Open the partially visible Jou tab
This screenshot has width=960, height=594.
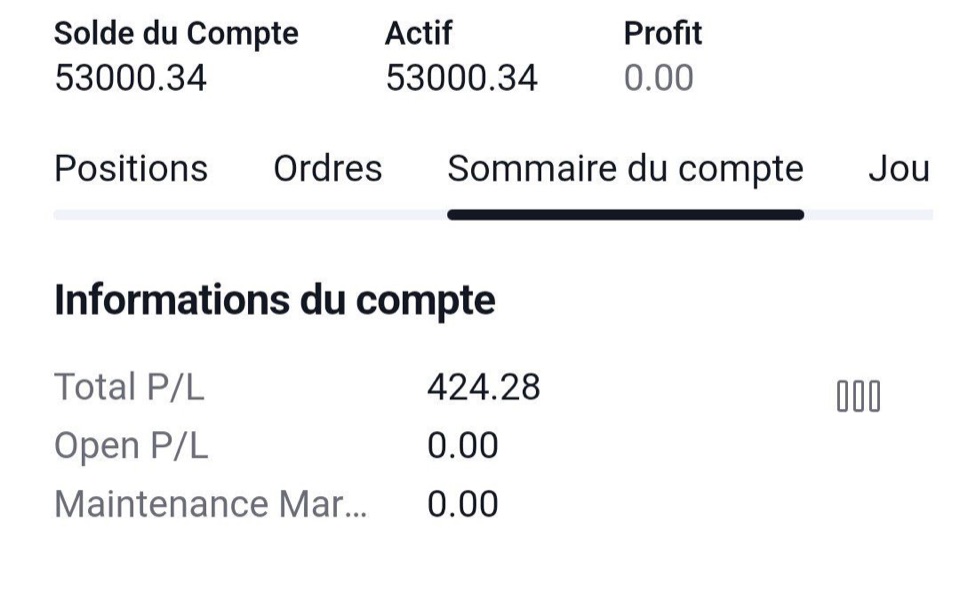[x=899, y=168]
